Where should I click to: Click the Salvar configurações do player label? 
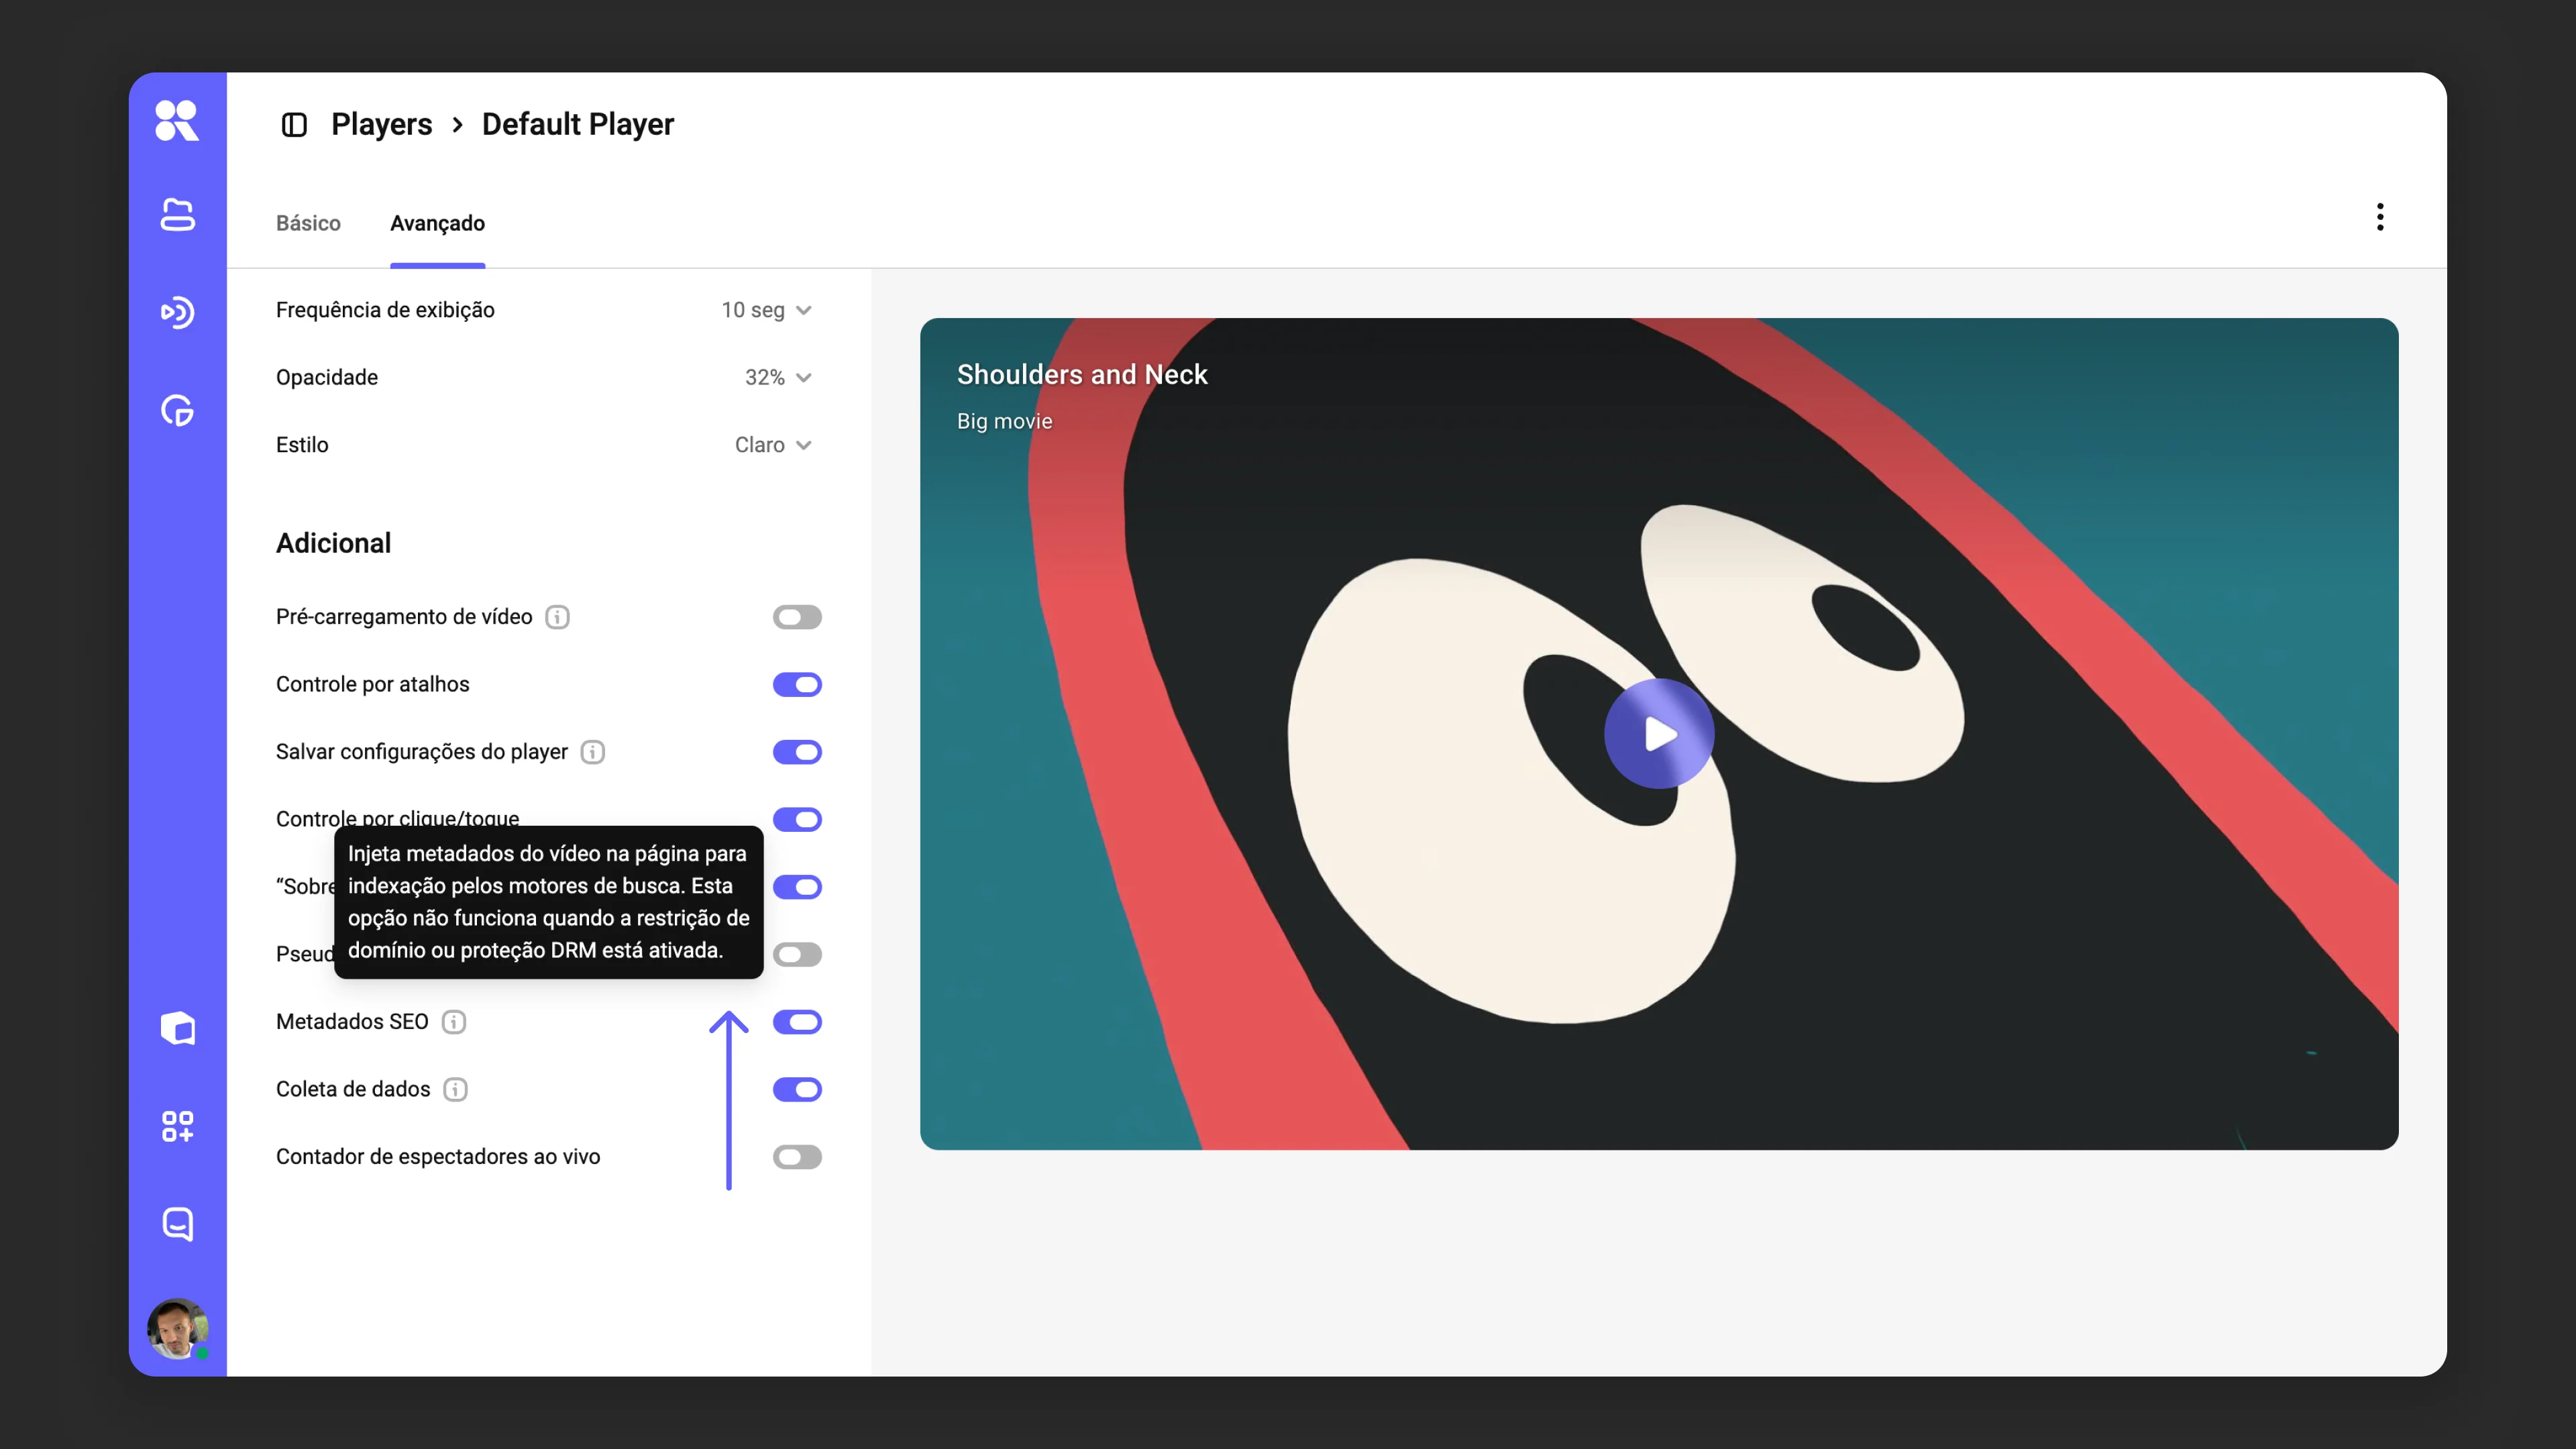[422, 752]
